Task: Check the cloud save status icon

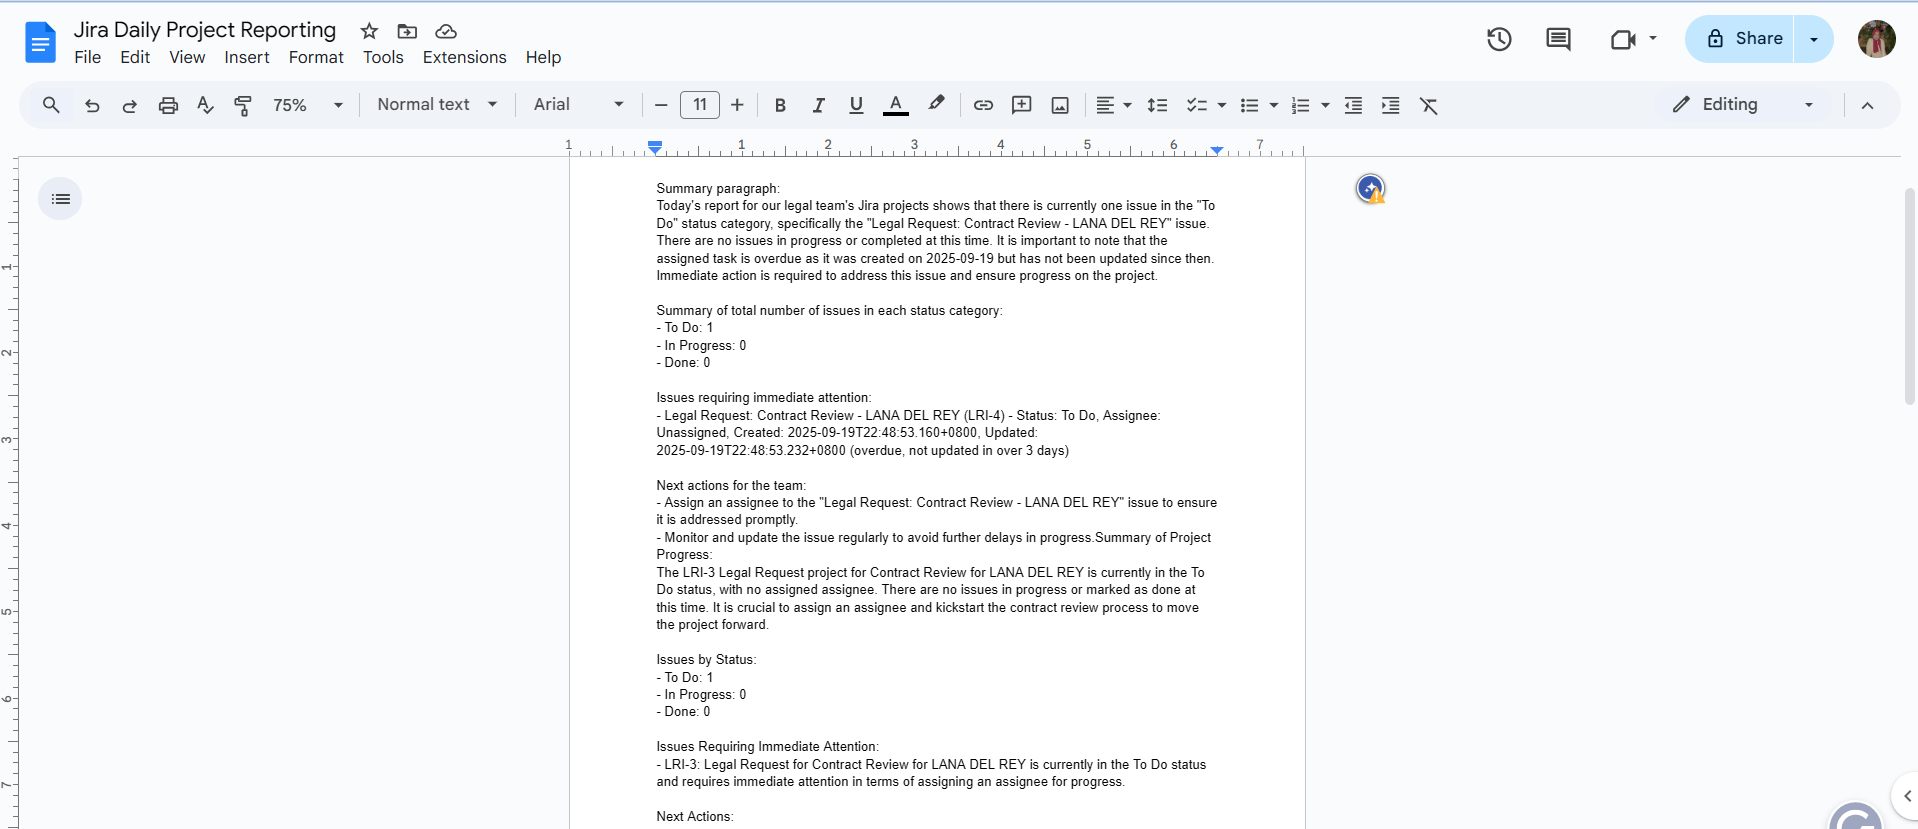Action: pyautogui.click(x=446, y=31)
